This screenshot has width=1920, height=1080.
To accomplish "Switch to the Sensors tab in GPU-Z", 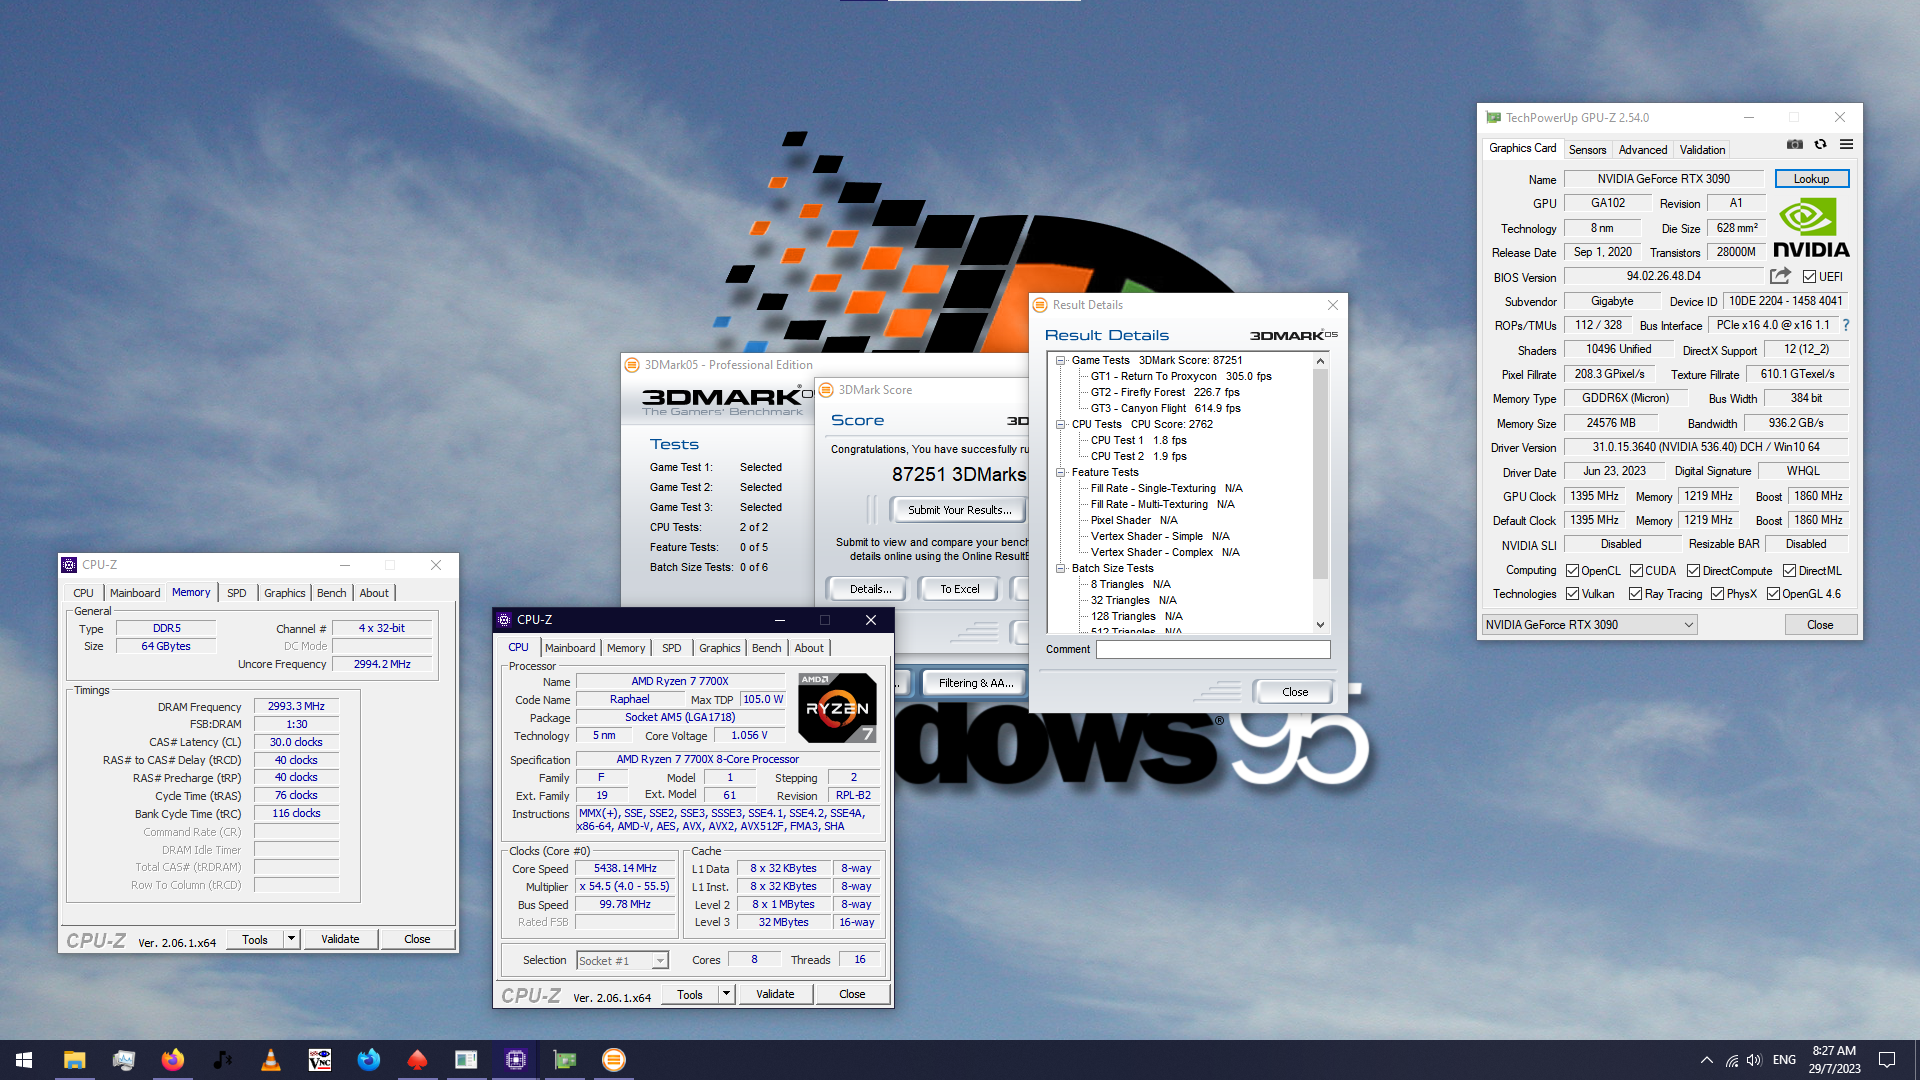I will coord(1587,150).
